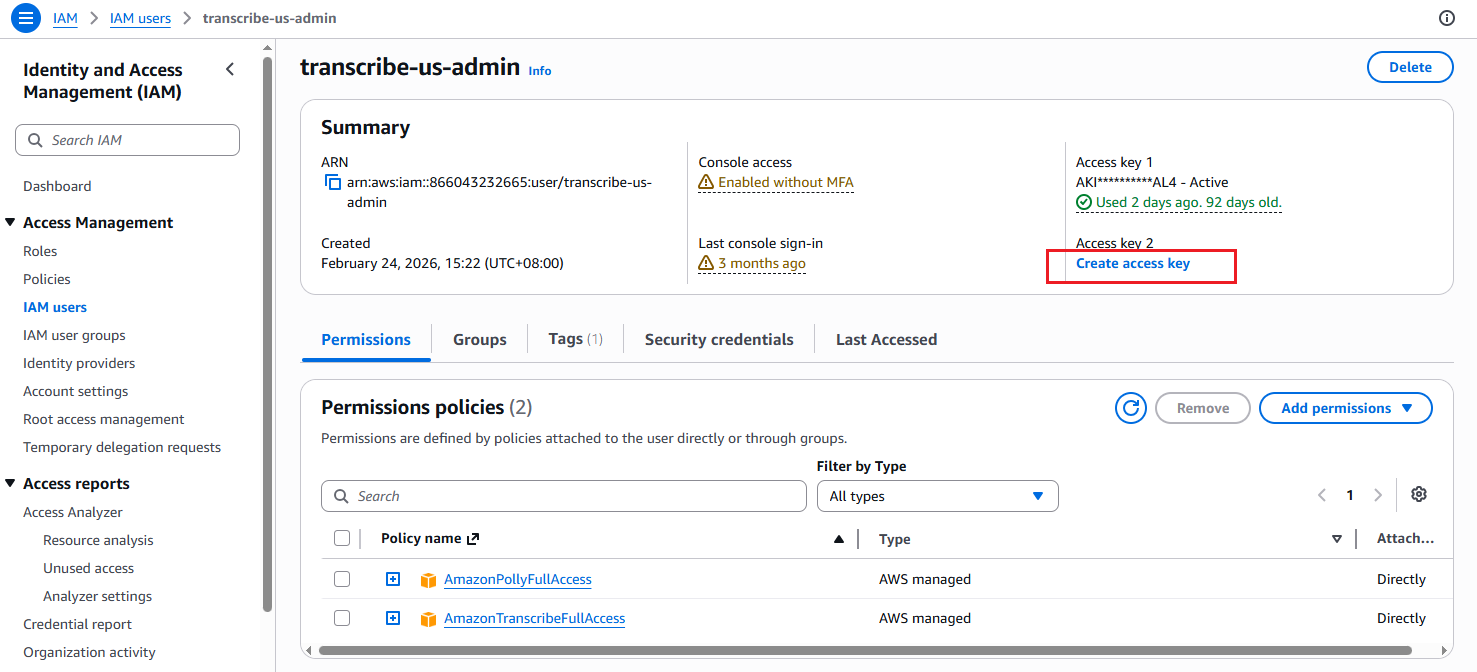Click the policies Search input field

(x=564, y=496)
